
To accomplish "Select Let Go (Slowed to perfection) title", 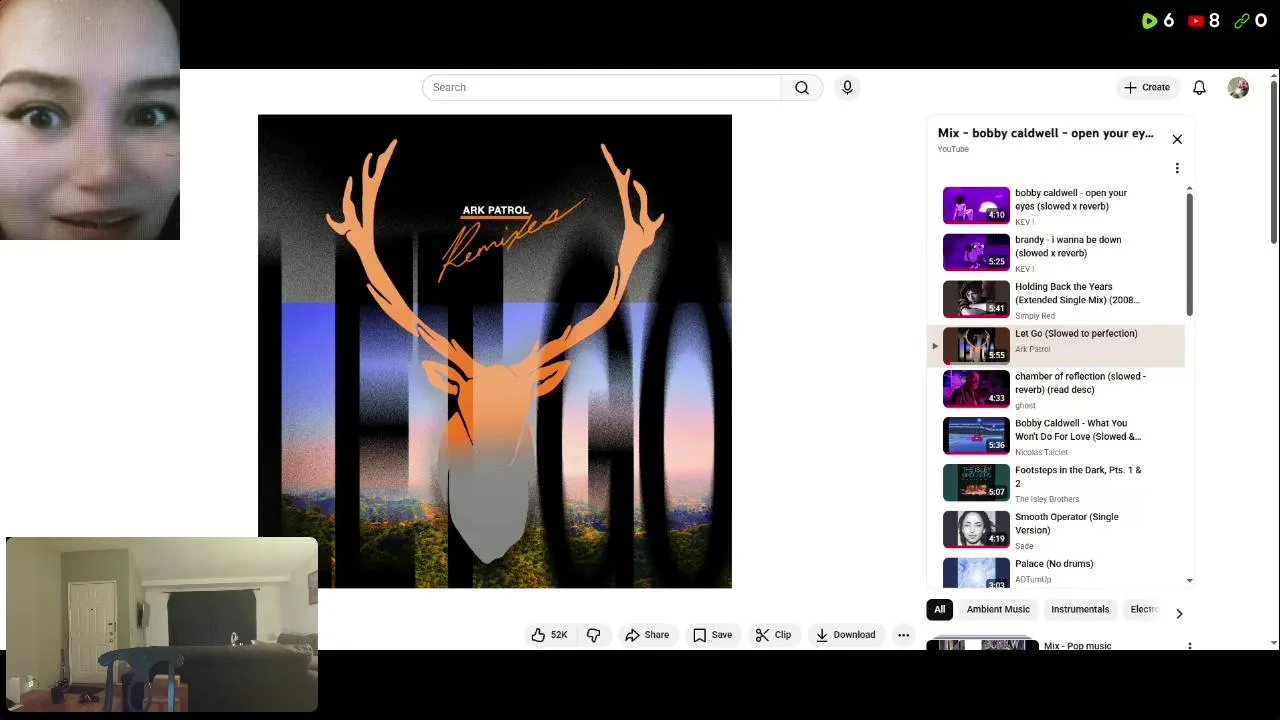I will point(1076,334).
